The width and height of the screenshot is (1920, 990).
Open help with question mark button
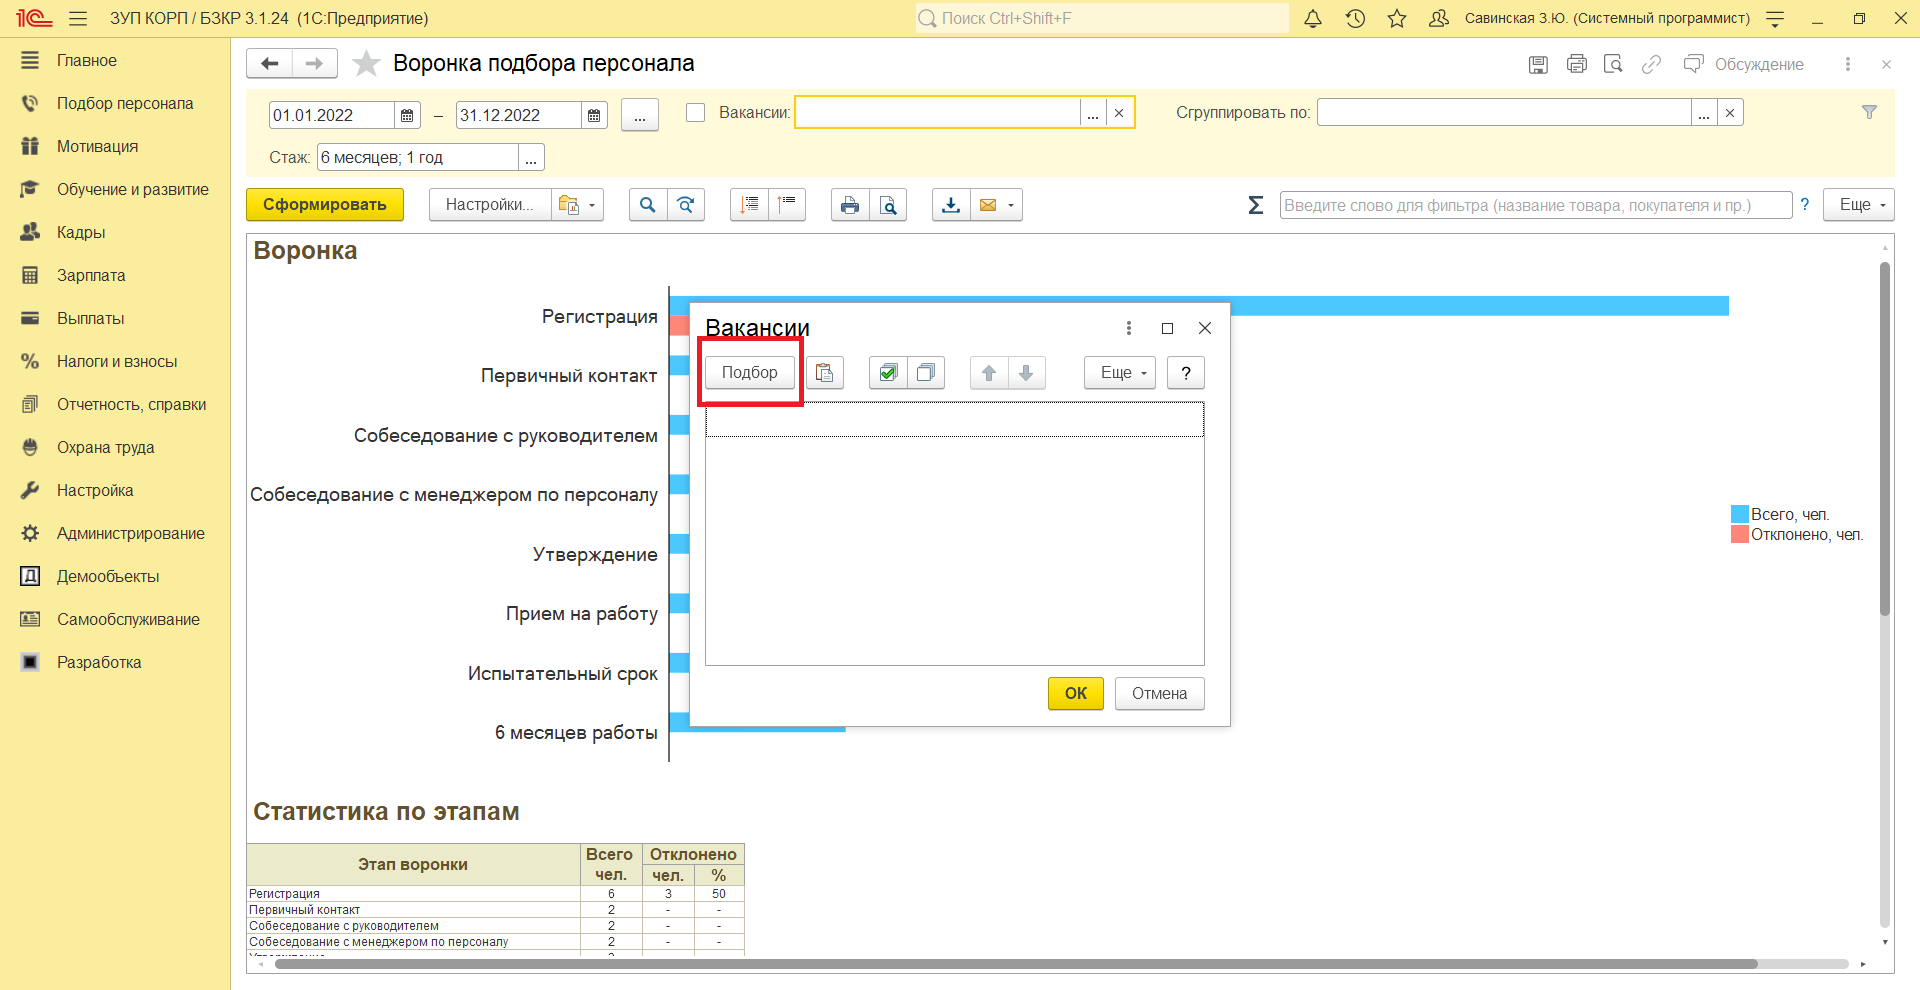click(x=1185, y=373)
